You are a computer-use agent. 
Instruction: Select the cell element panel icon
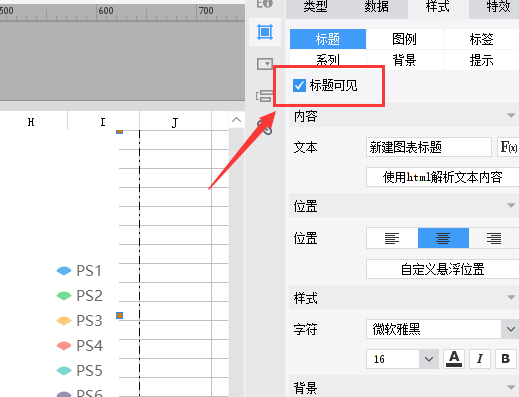coord(265,32)
